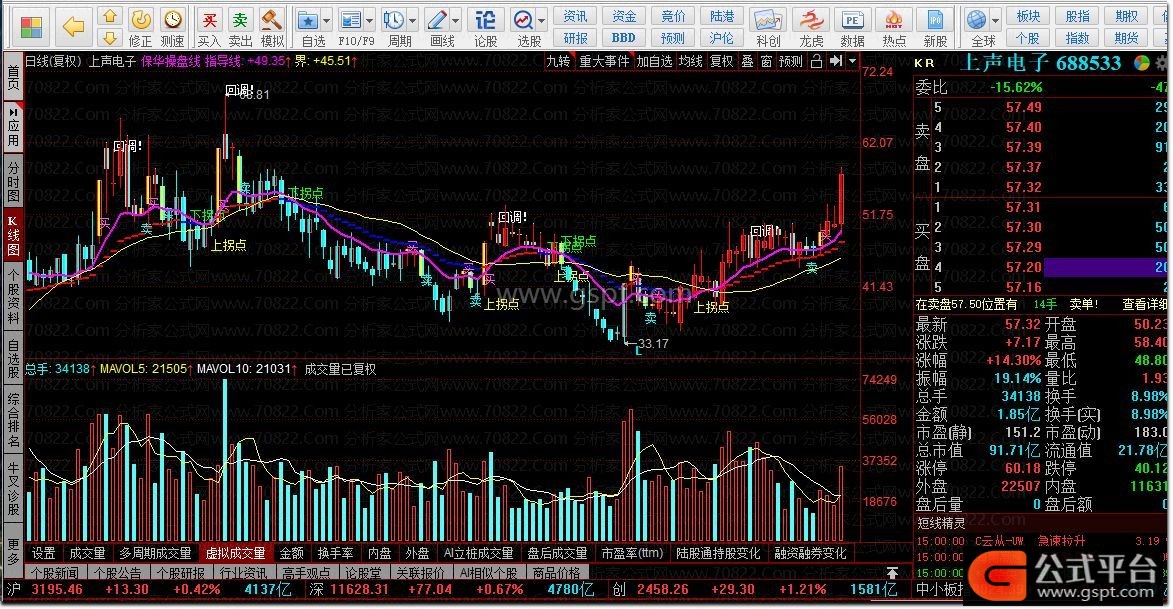
Task: Click the 期货 toolbar button
Action: tap(1127, 37)
